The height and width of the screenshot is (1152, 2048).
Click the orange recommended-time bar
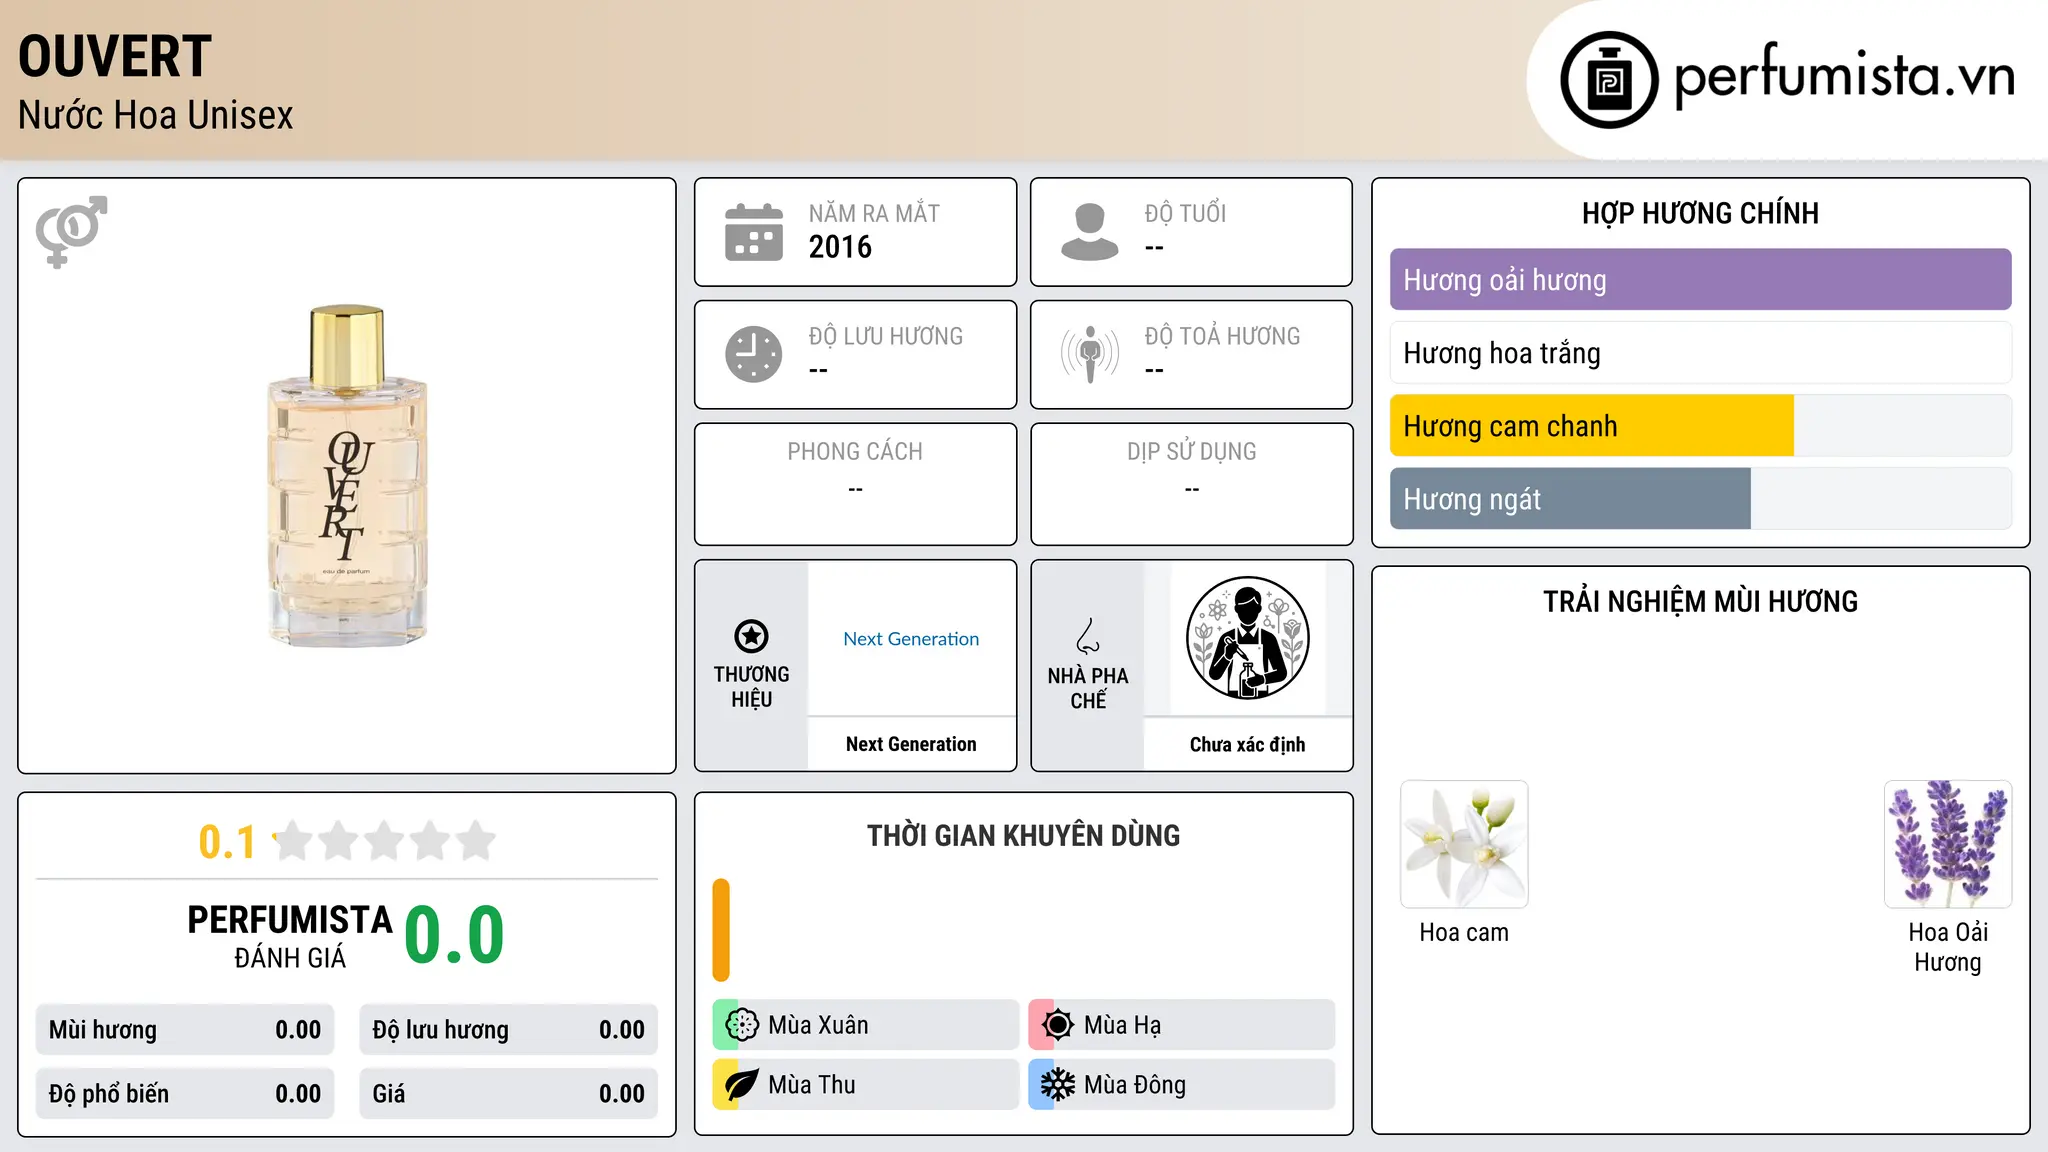pyautogui.click(x=721, y=930)
